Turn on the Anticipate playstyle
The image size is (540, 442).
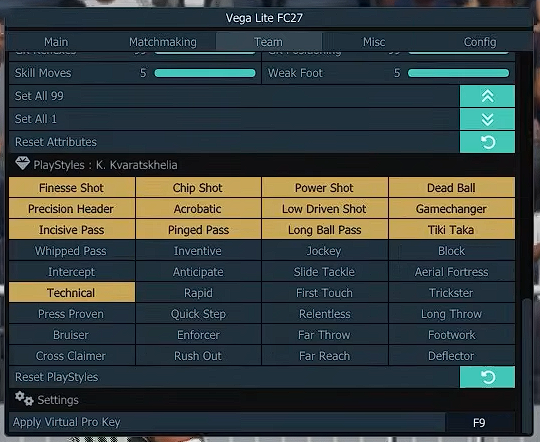coord(198,272)
